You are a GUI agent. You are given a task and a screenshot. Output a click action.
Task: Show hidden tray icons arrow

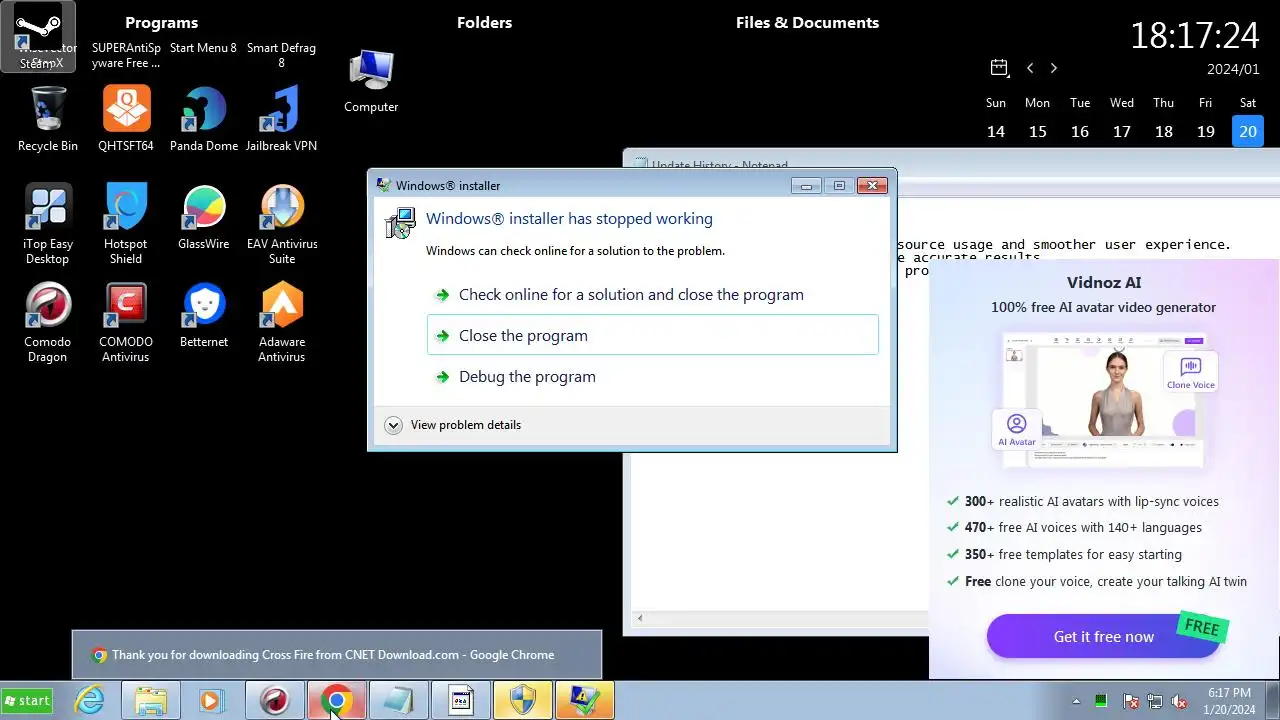[1076, 701]
